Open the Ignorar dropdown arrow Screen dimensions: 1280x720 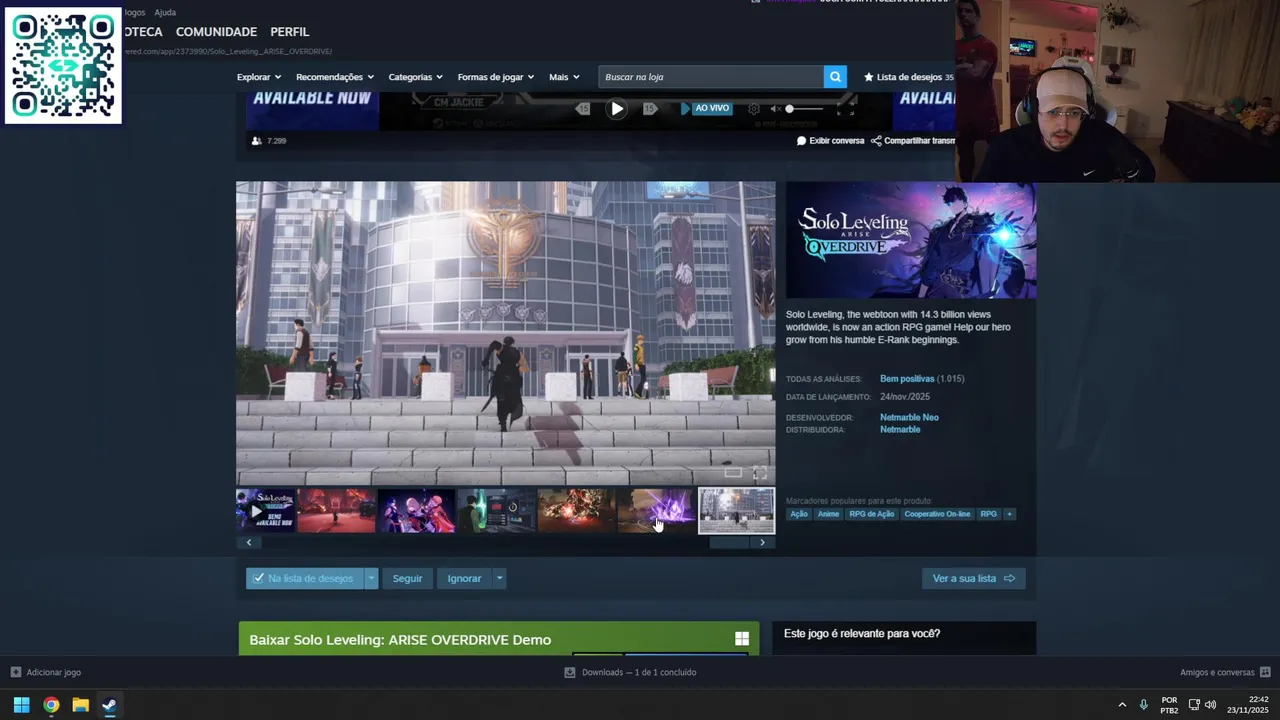pos(499,578)
